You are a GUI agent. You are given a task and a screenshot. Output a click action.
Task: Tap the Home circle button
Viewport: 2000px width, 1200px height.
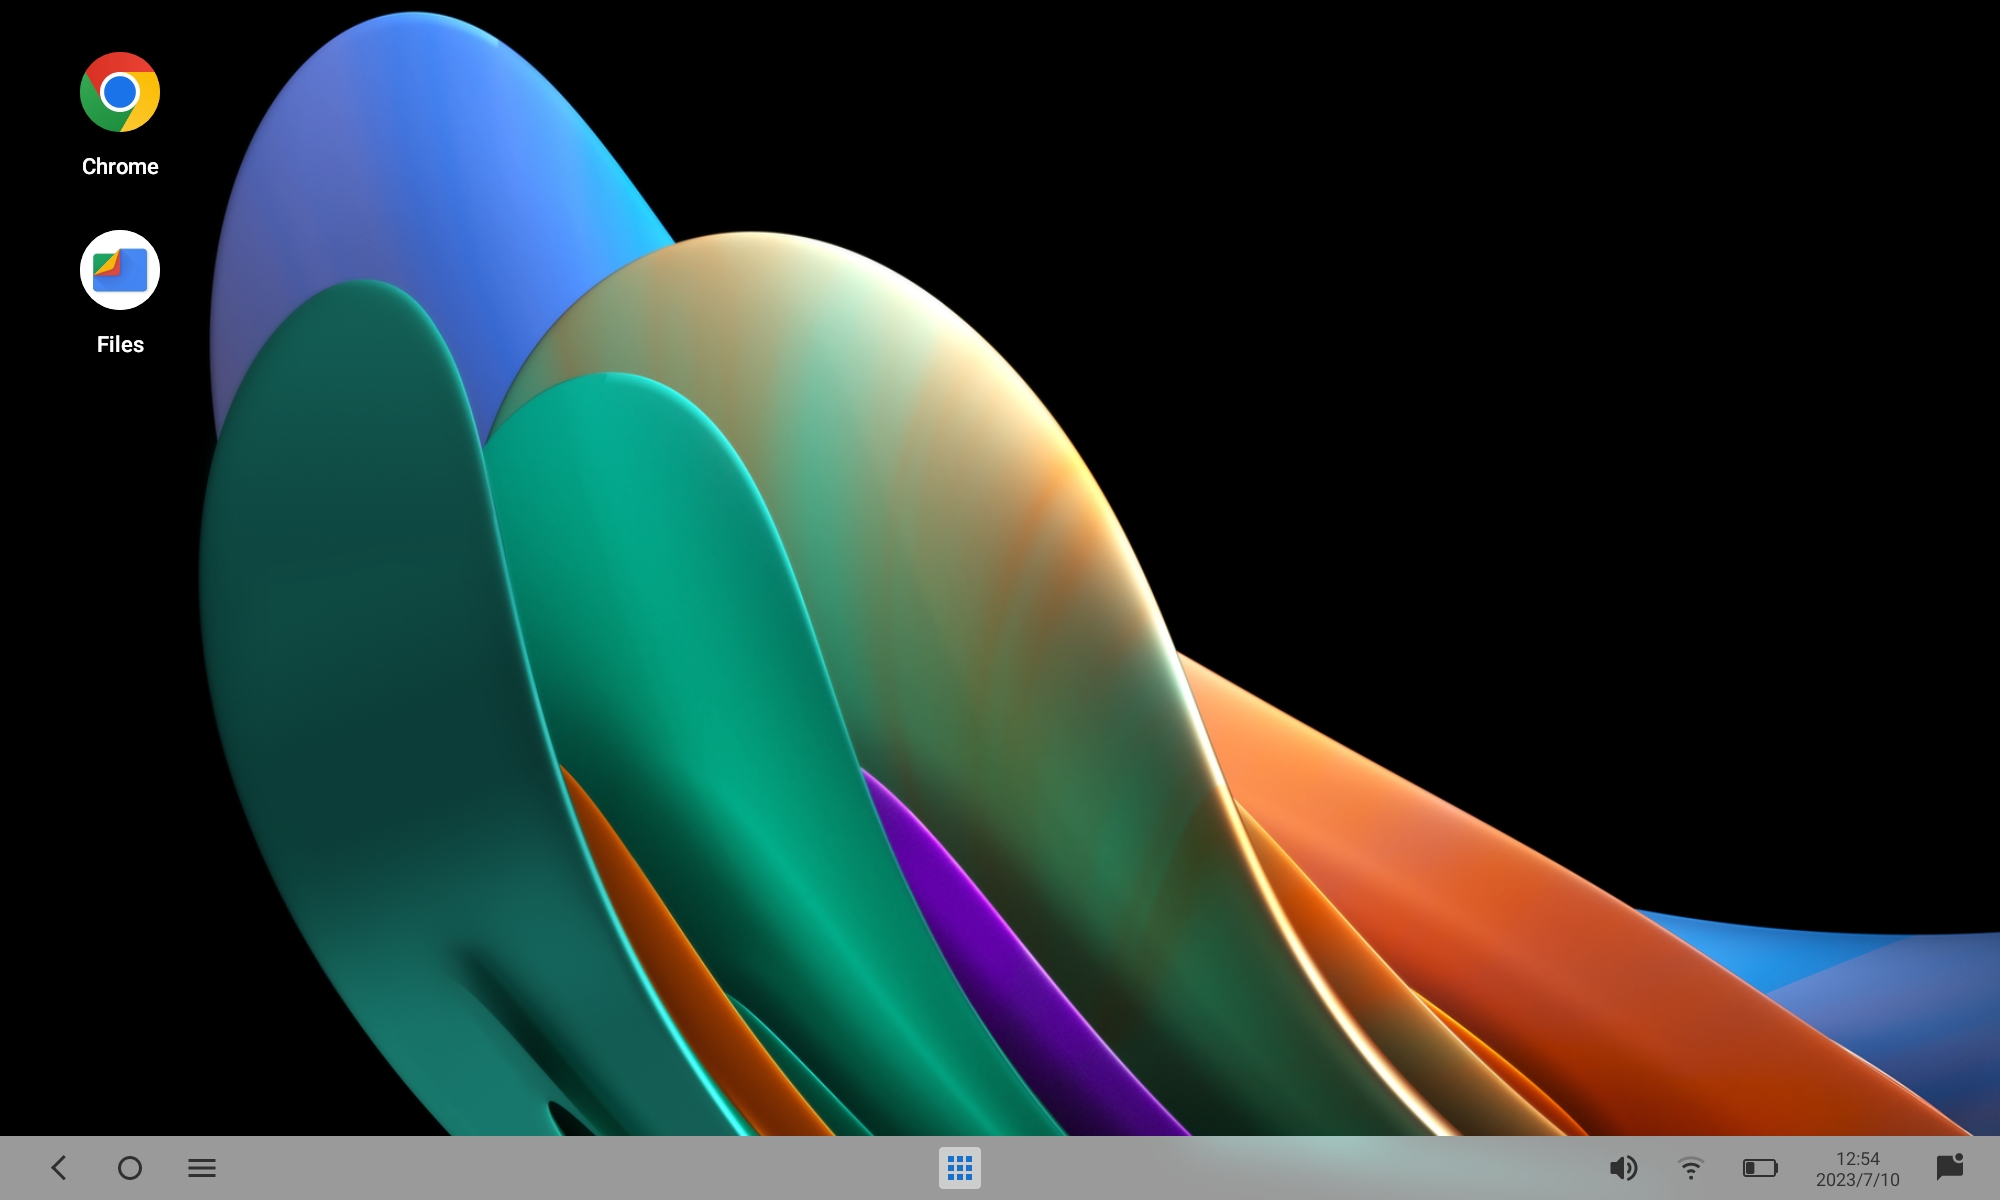click(130, 1168)
